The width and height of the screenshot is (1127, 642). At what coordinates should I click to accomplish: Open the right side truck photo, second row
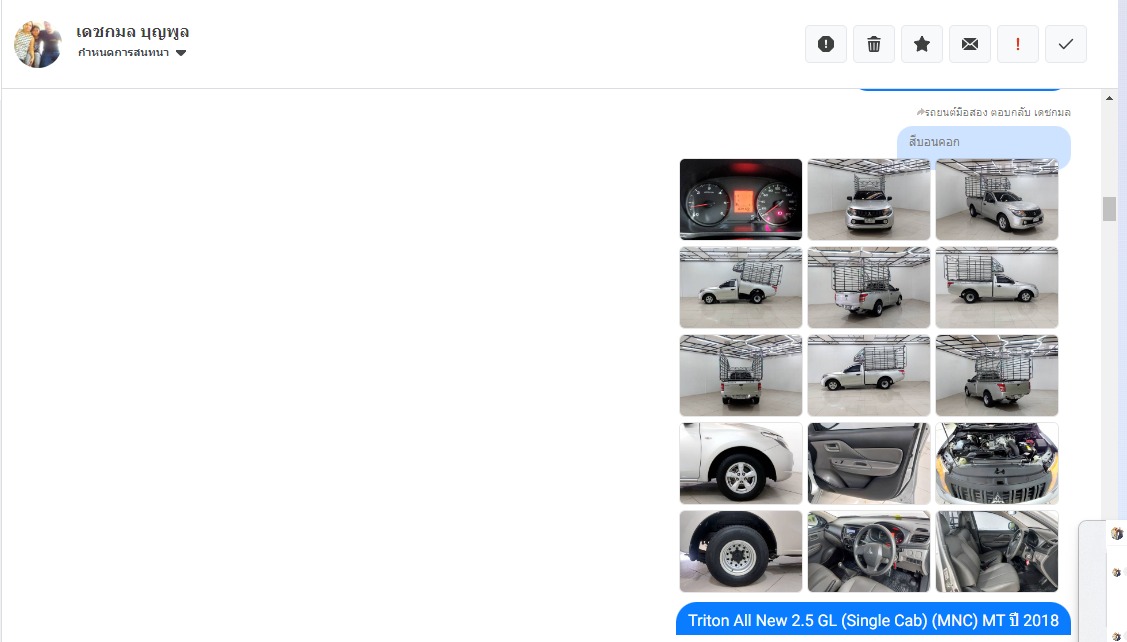(997, 288)
